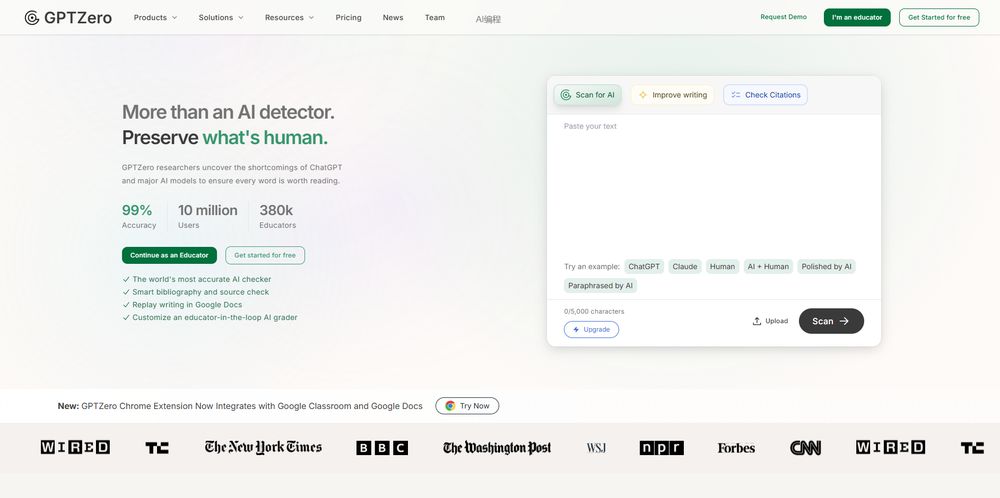Open the Solutions dropdown menu
This screenshot has width=1000, height=498.
(221, 17)
